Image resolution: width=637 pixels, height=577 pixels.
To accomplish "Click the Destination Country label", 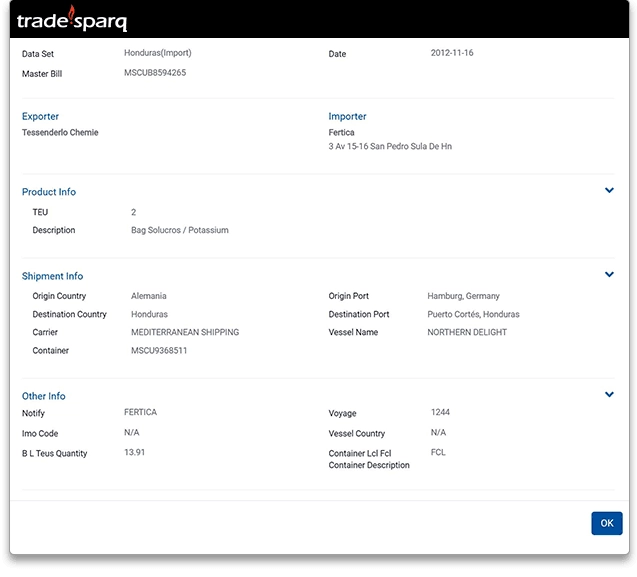I will click(69, 314).
